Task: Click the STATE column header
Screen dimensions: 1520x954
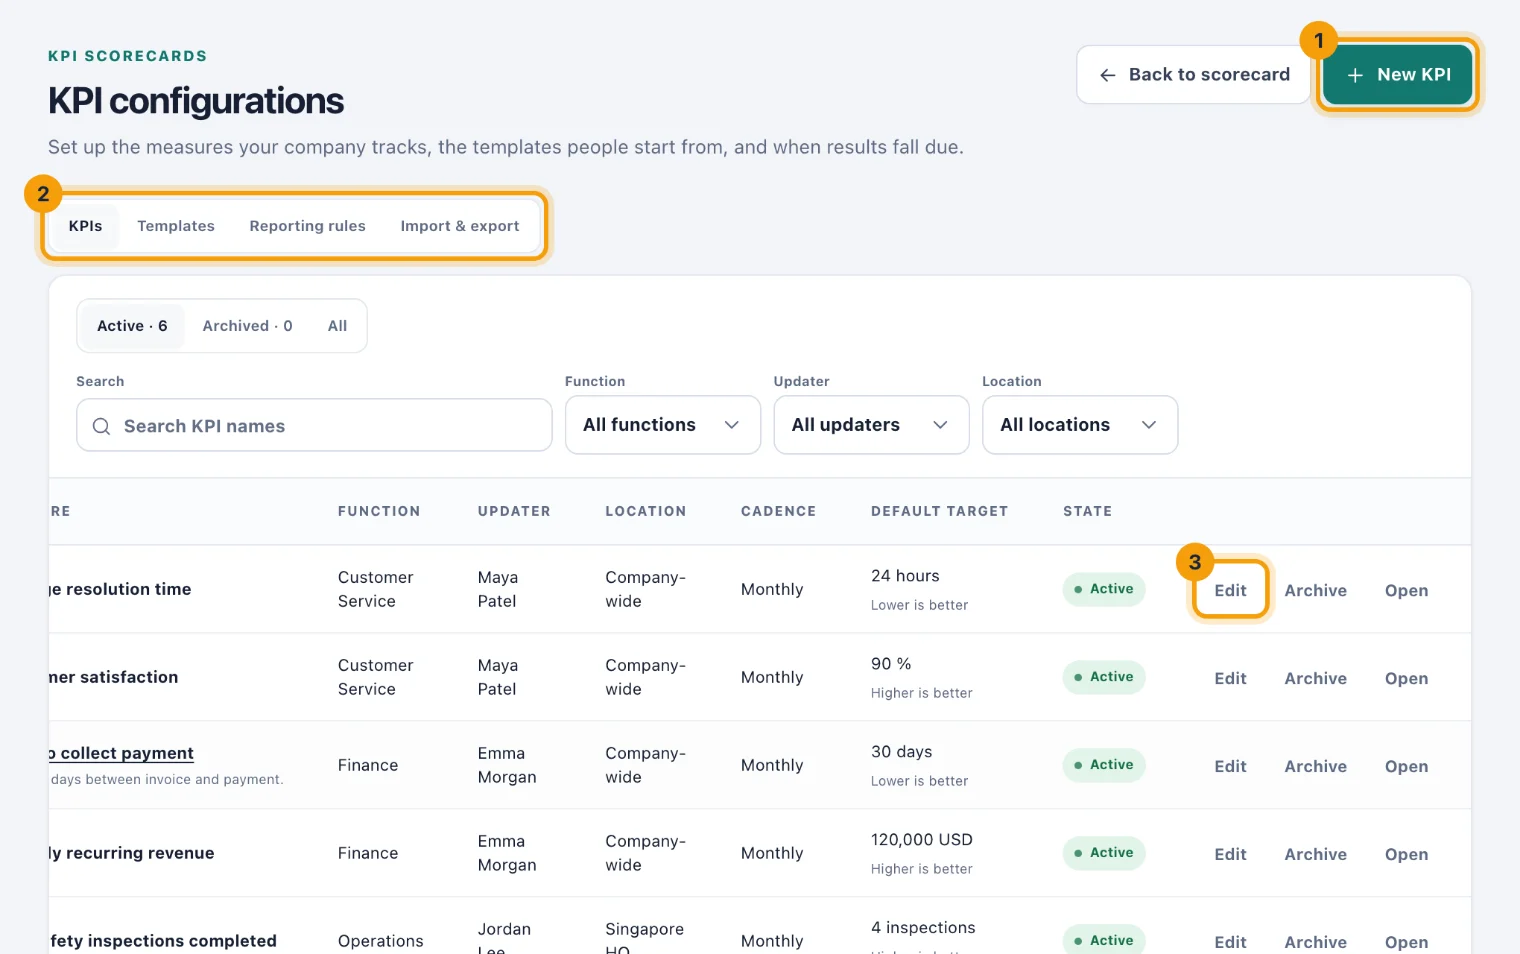Action: [1087, 511]
